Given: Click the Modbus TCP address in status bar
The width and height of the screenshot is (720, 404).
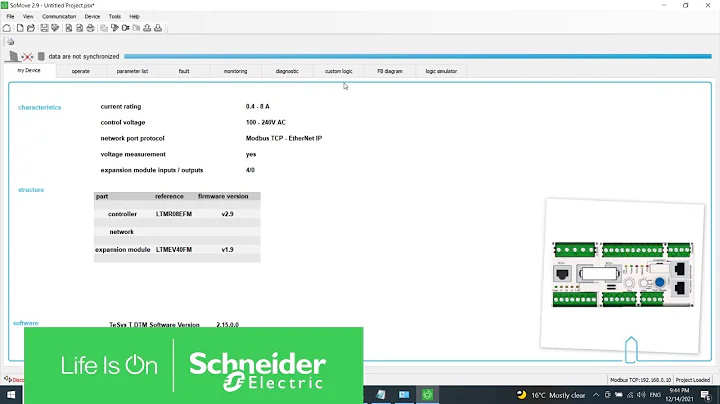Looking at the screenshot, I should click(x=640, y=380).
